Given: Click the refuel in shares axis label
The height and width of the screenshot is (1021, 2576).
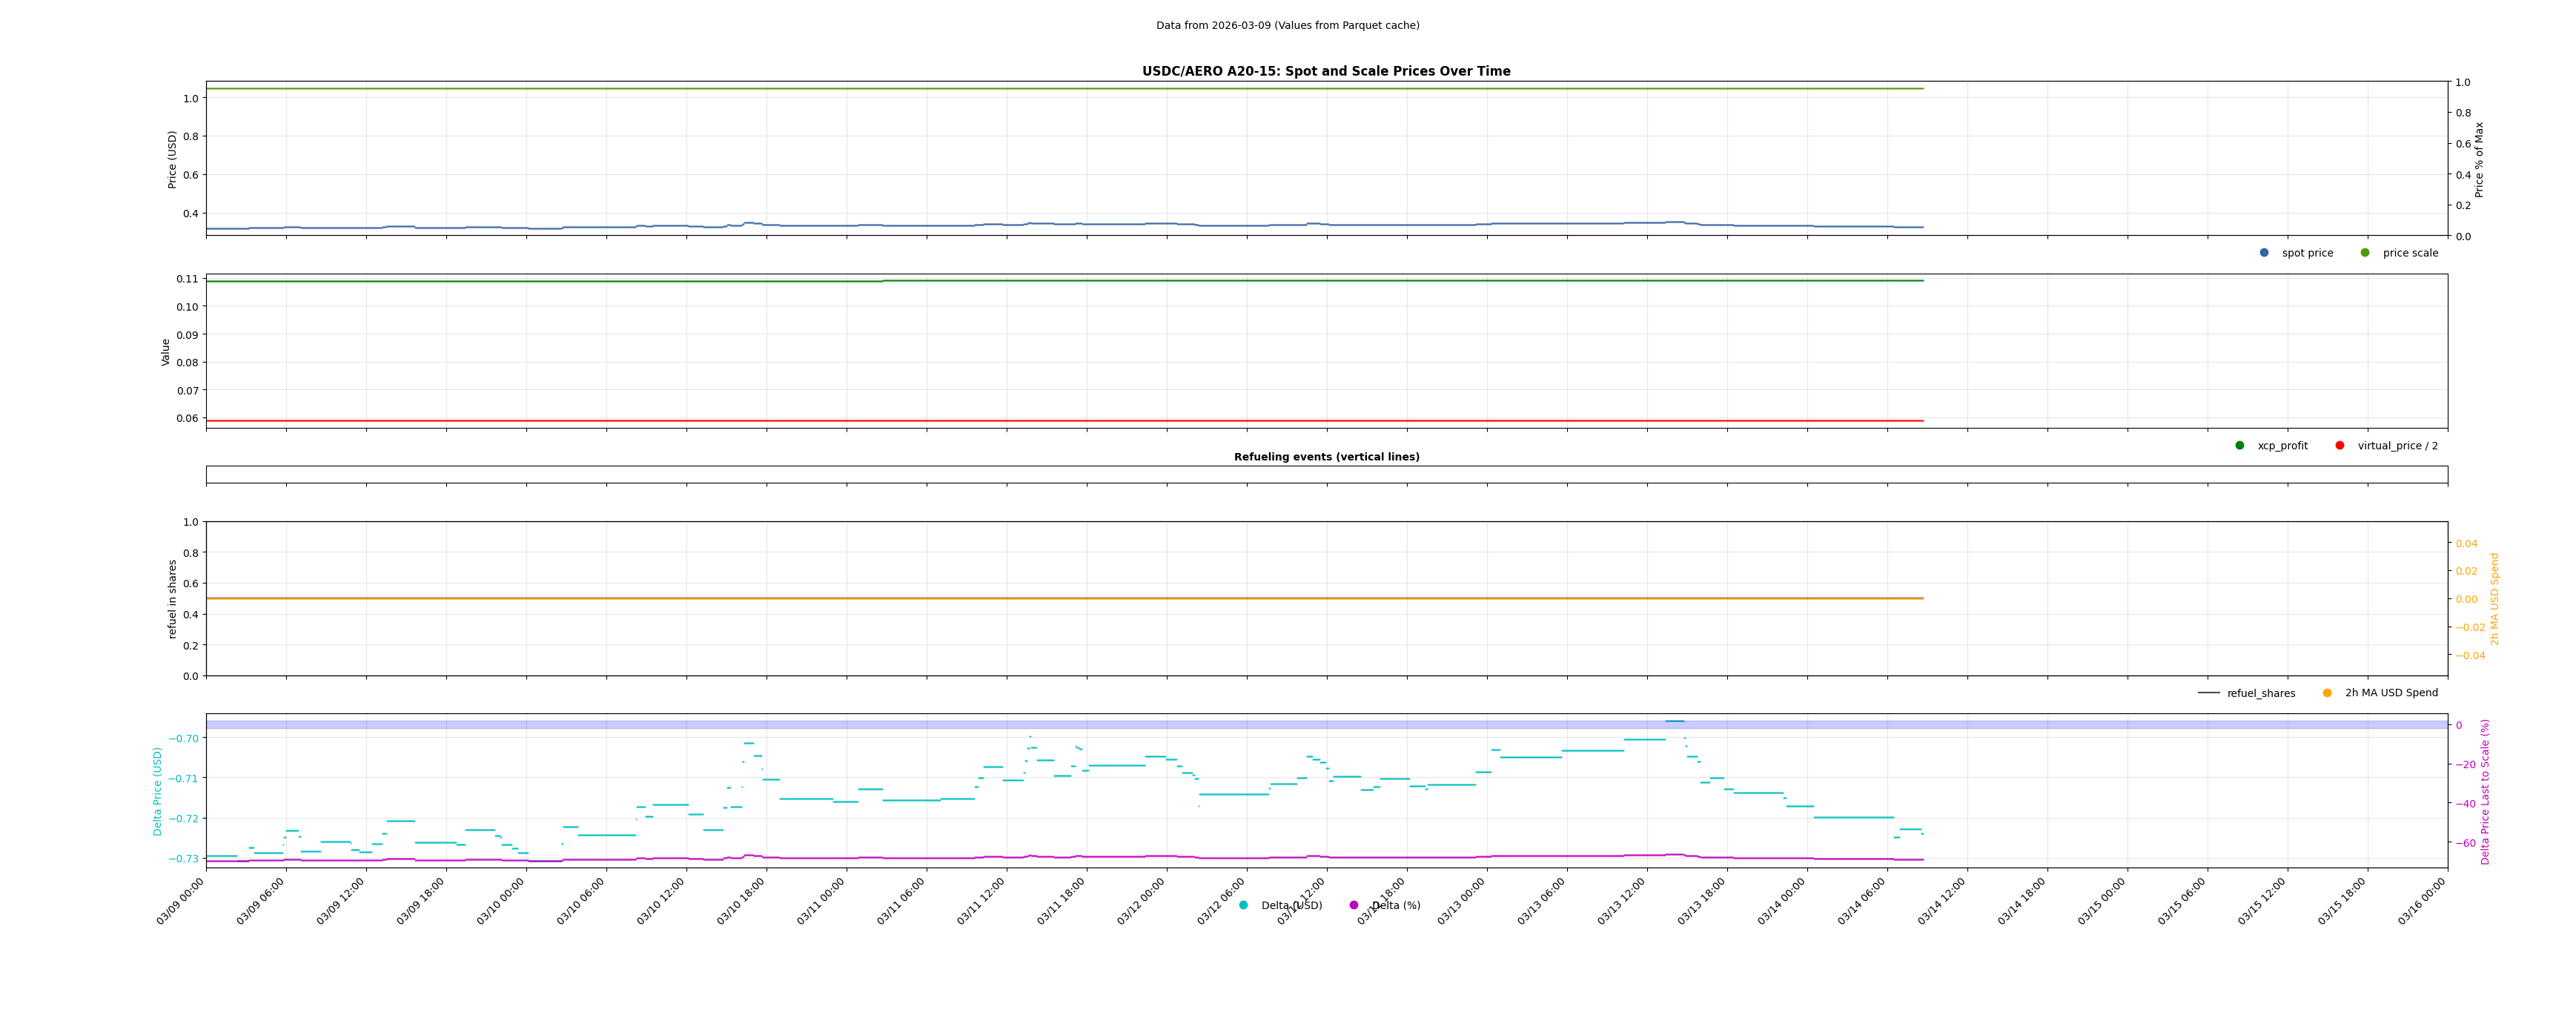Looking at the screenshot, I should (172, 598).
